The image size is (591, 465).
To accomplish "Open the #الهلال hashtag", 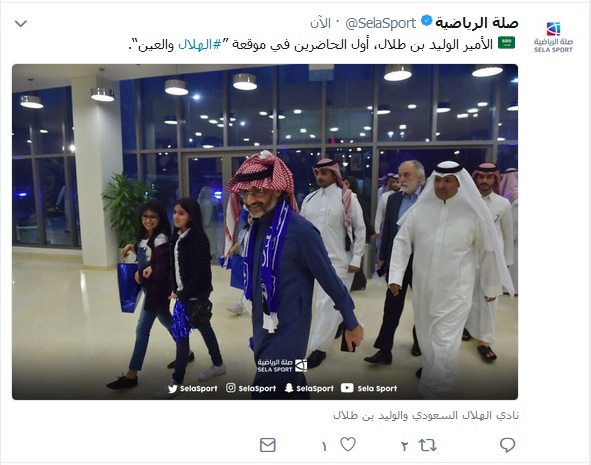I will (x=199, y=45).
